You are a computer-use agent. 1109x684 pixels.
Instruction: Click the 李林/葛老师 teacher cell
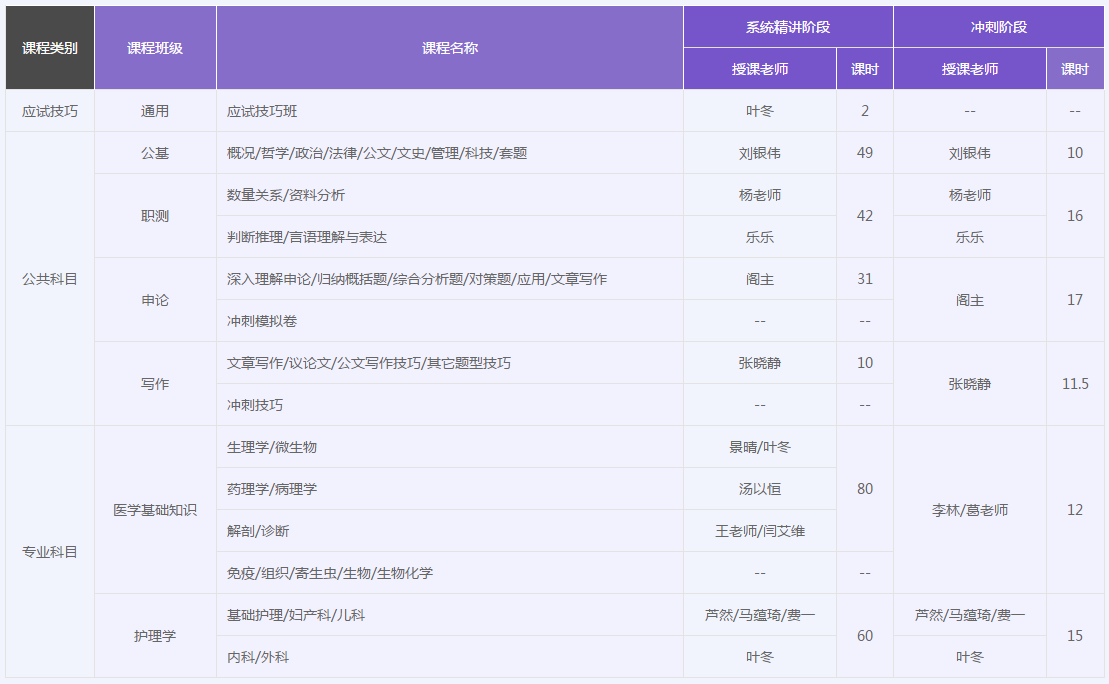pos(969,510)
